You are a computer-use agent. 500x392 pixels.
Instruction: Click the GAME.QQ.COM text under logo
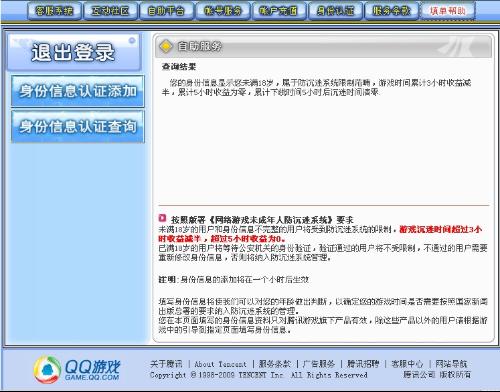[92, 377]
